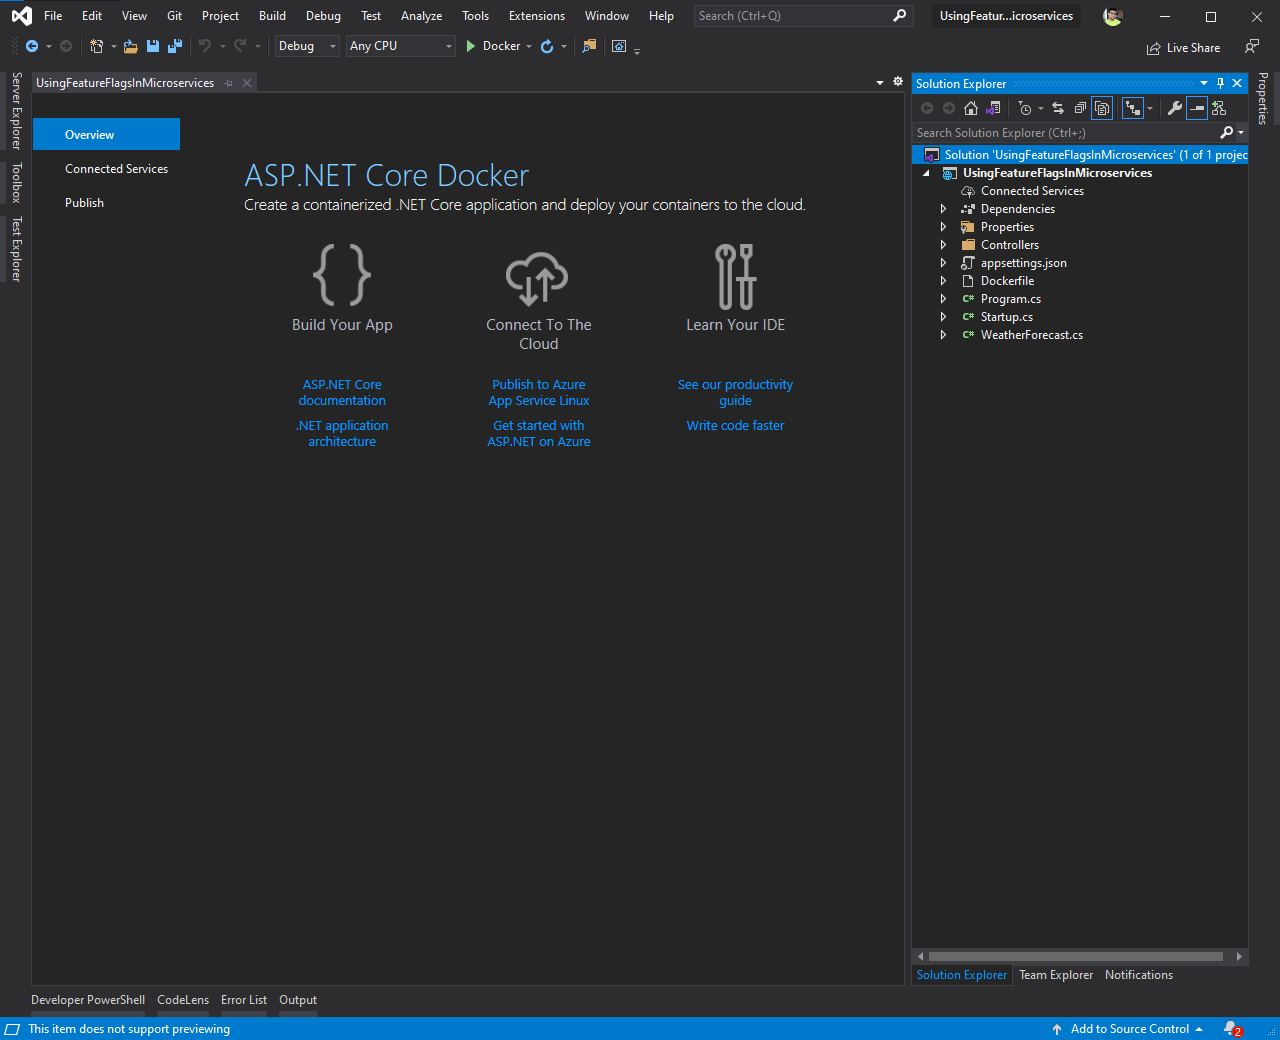Image resolution: width=1280 pixels, height=1040 pixels.
Task: Toggle Show All Files in Solution Explorer
Action: 1102,108
